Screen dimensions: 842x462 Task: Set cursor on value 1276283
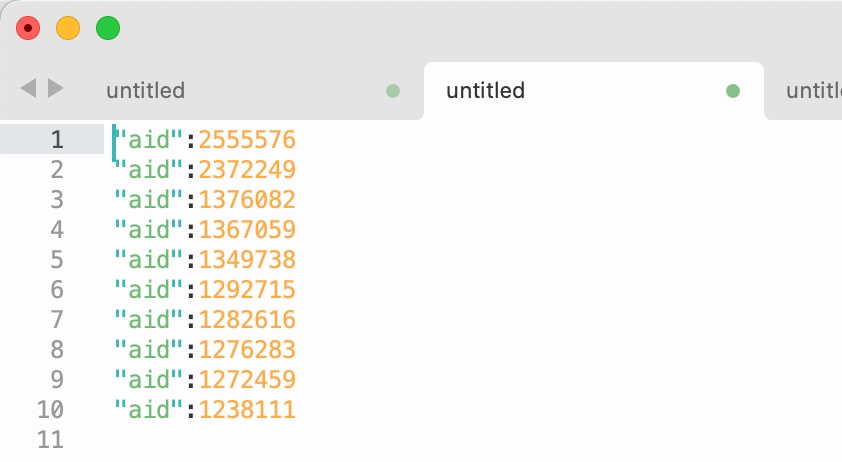247,350
